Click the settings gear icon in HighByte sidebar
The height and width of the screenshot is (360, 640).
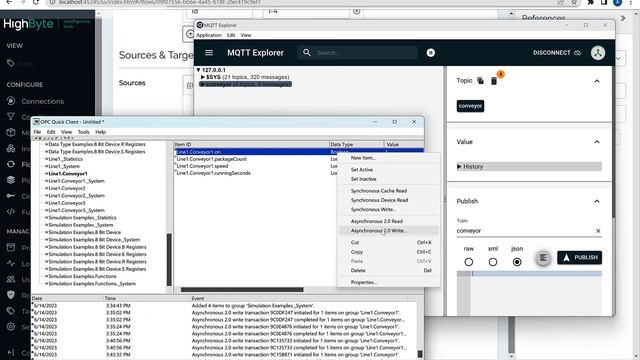[11, 327]
